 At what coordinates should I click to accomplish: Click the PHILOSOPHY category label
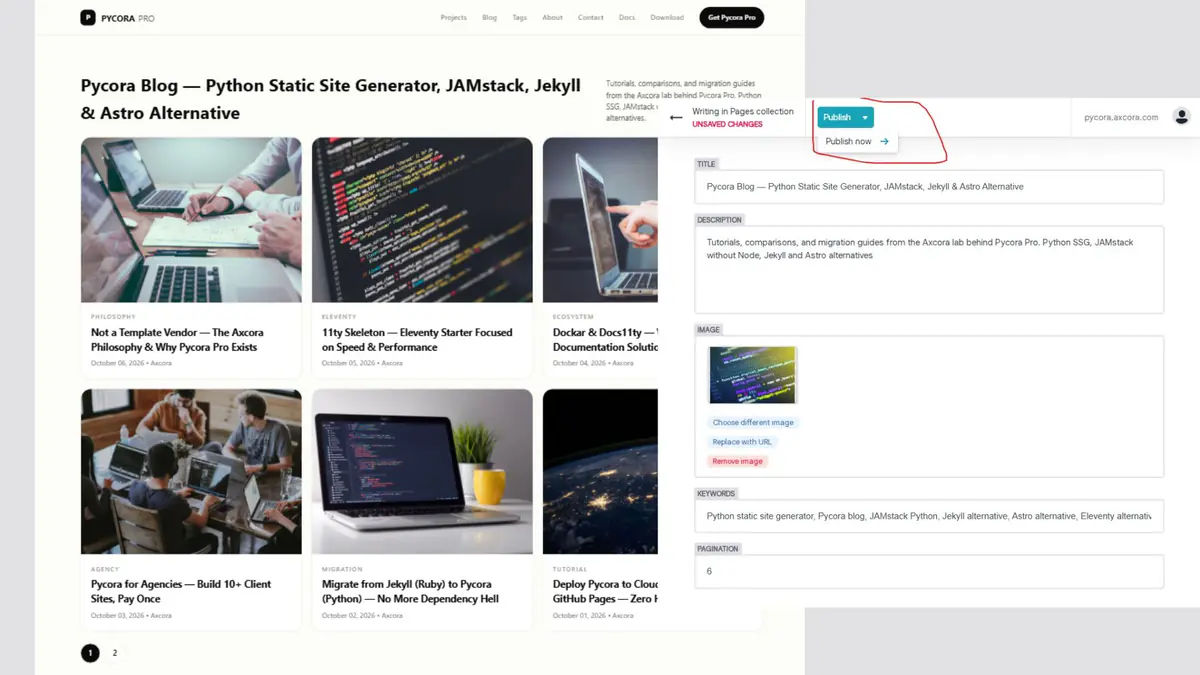113,317
